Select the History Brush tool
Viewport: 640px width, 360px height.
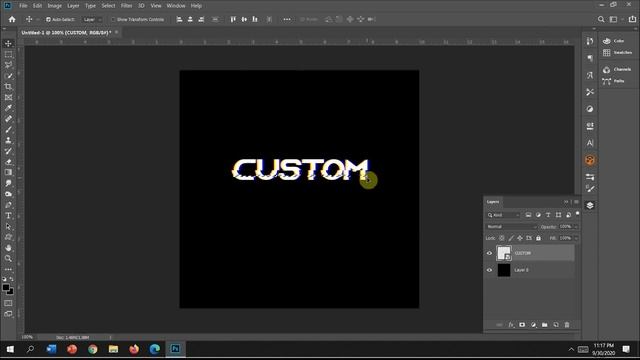[8, 151]
